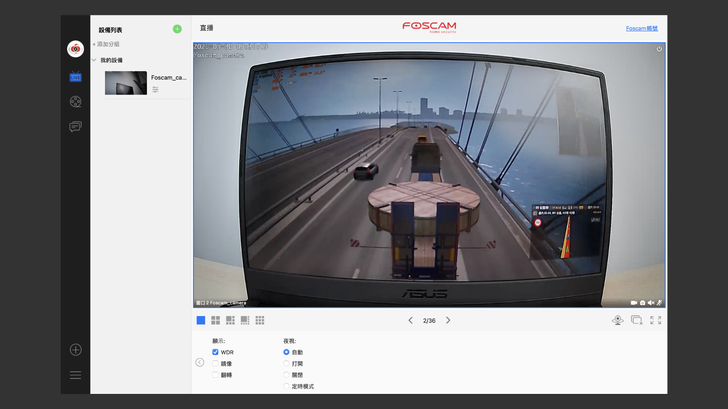Switch to nine-window grid layout
This screenshot has width=728, height=409.
click(x=260, y=320)
